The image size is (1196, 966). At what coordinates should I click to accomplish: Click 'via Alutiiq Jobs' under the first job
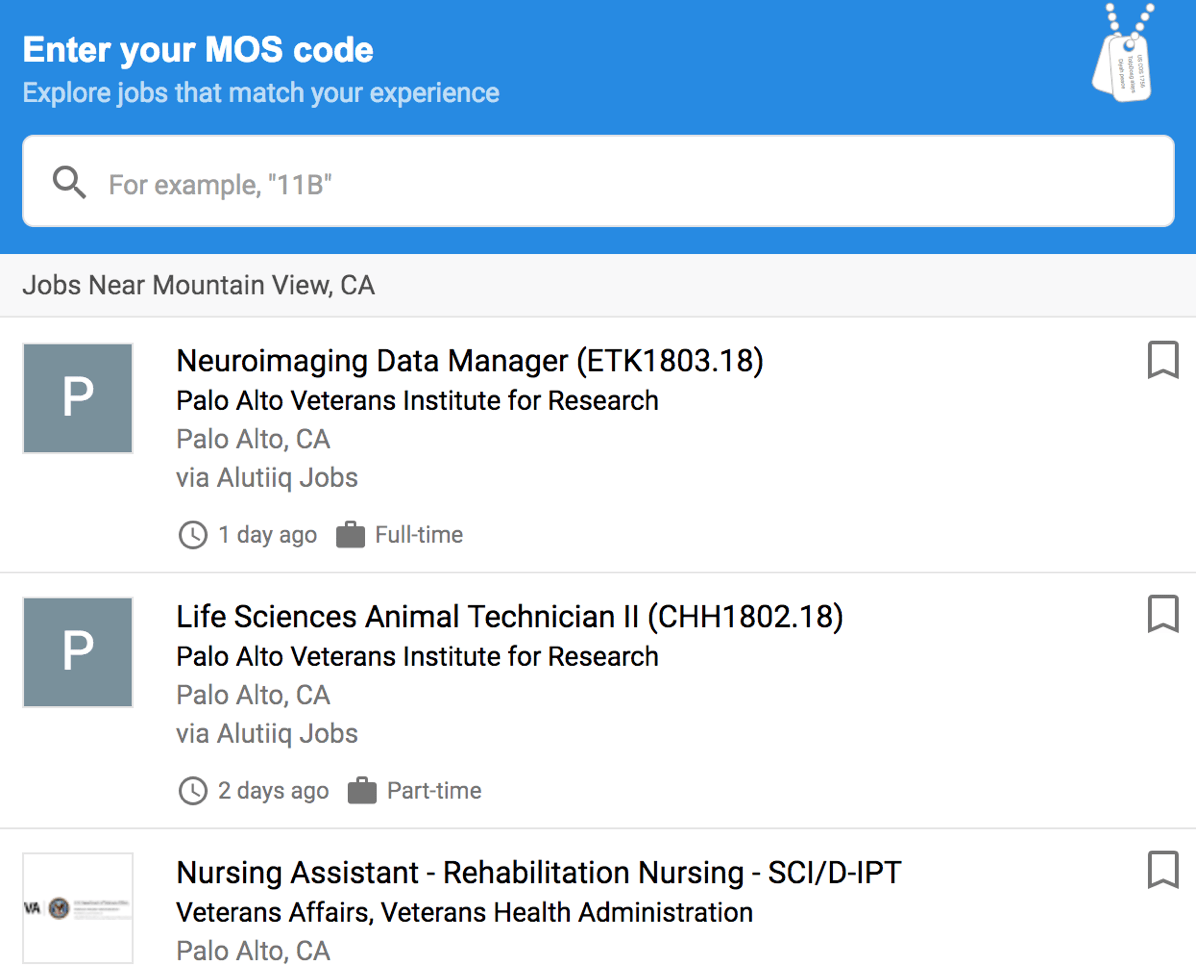coord(267,478)
